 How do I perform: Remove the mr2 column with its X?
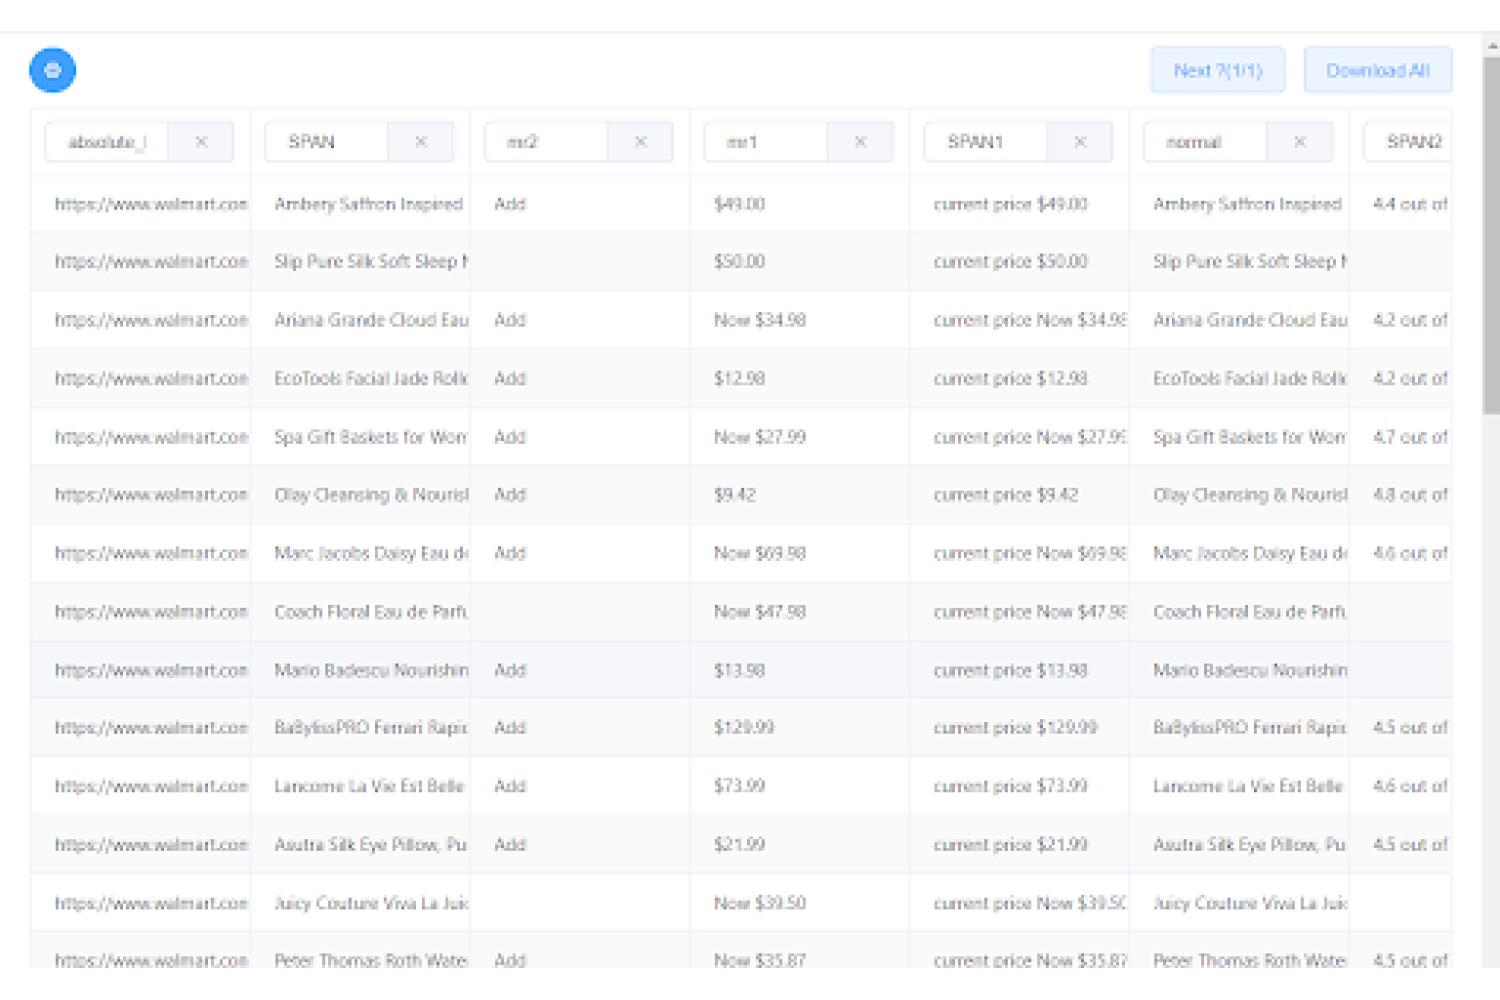(x=641, y=142)
